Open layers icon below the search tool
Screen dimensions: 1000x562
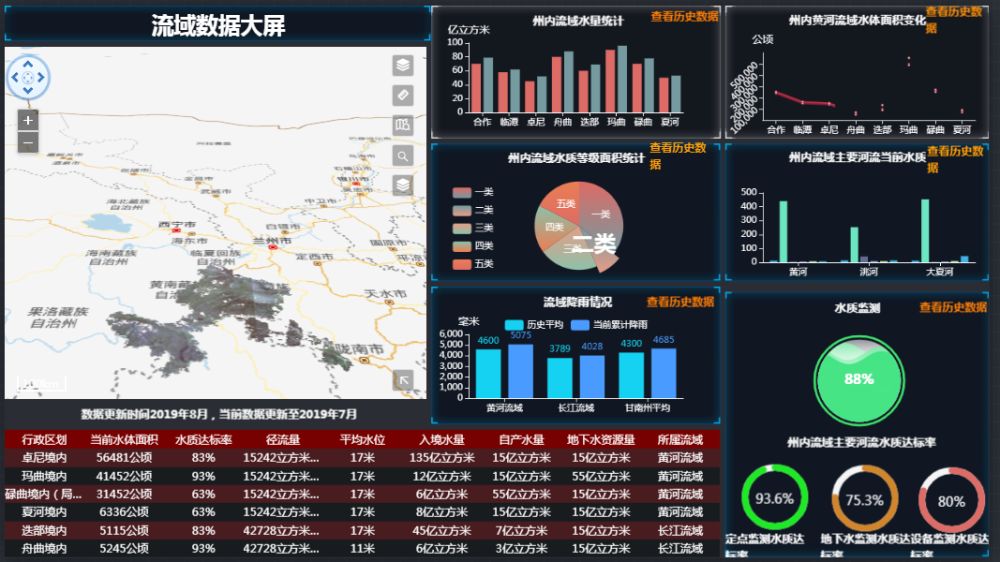402,185
